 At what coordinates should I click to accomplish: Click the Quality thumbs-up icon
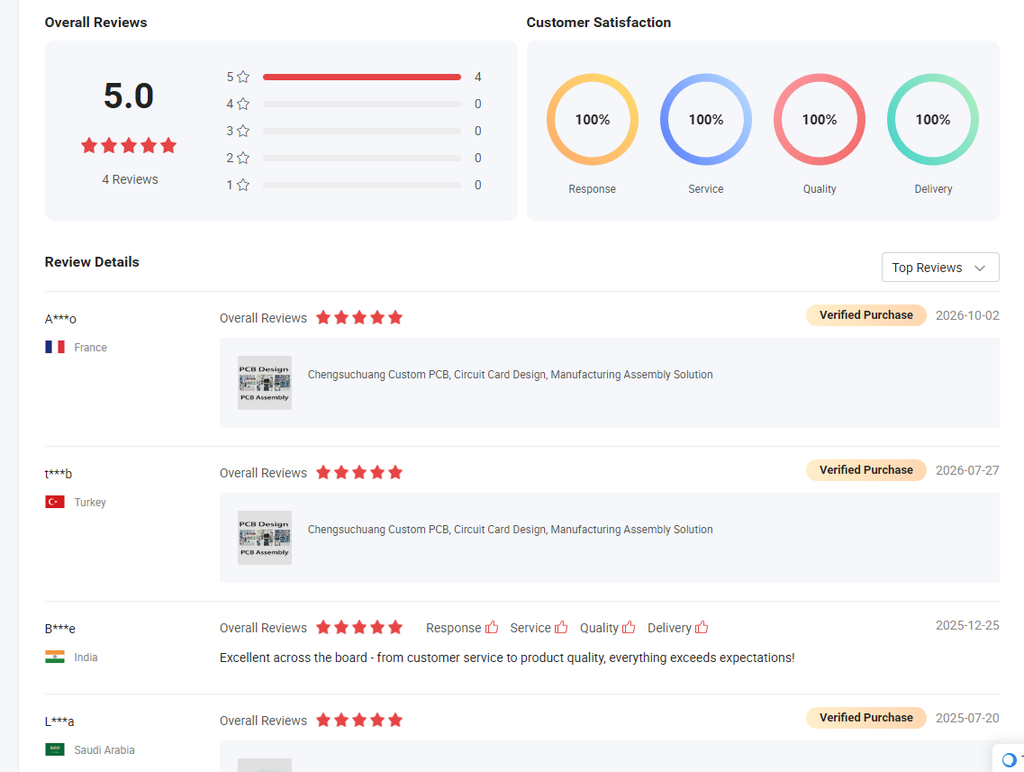(x=628, y=627)
